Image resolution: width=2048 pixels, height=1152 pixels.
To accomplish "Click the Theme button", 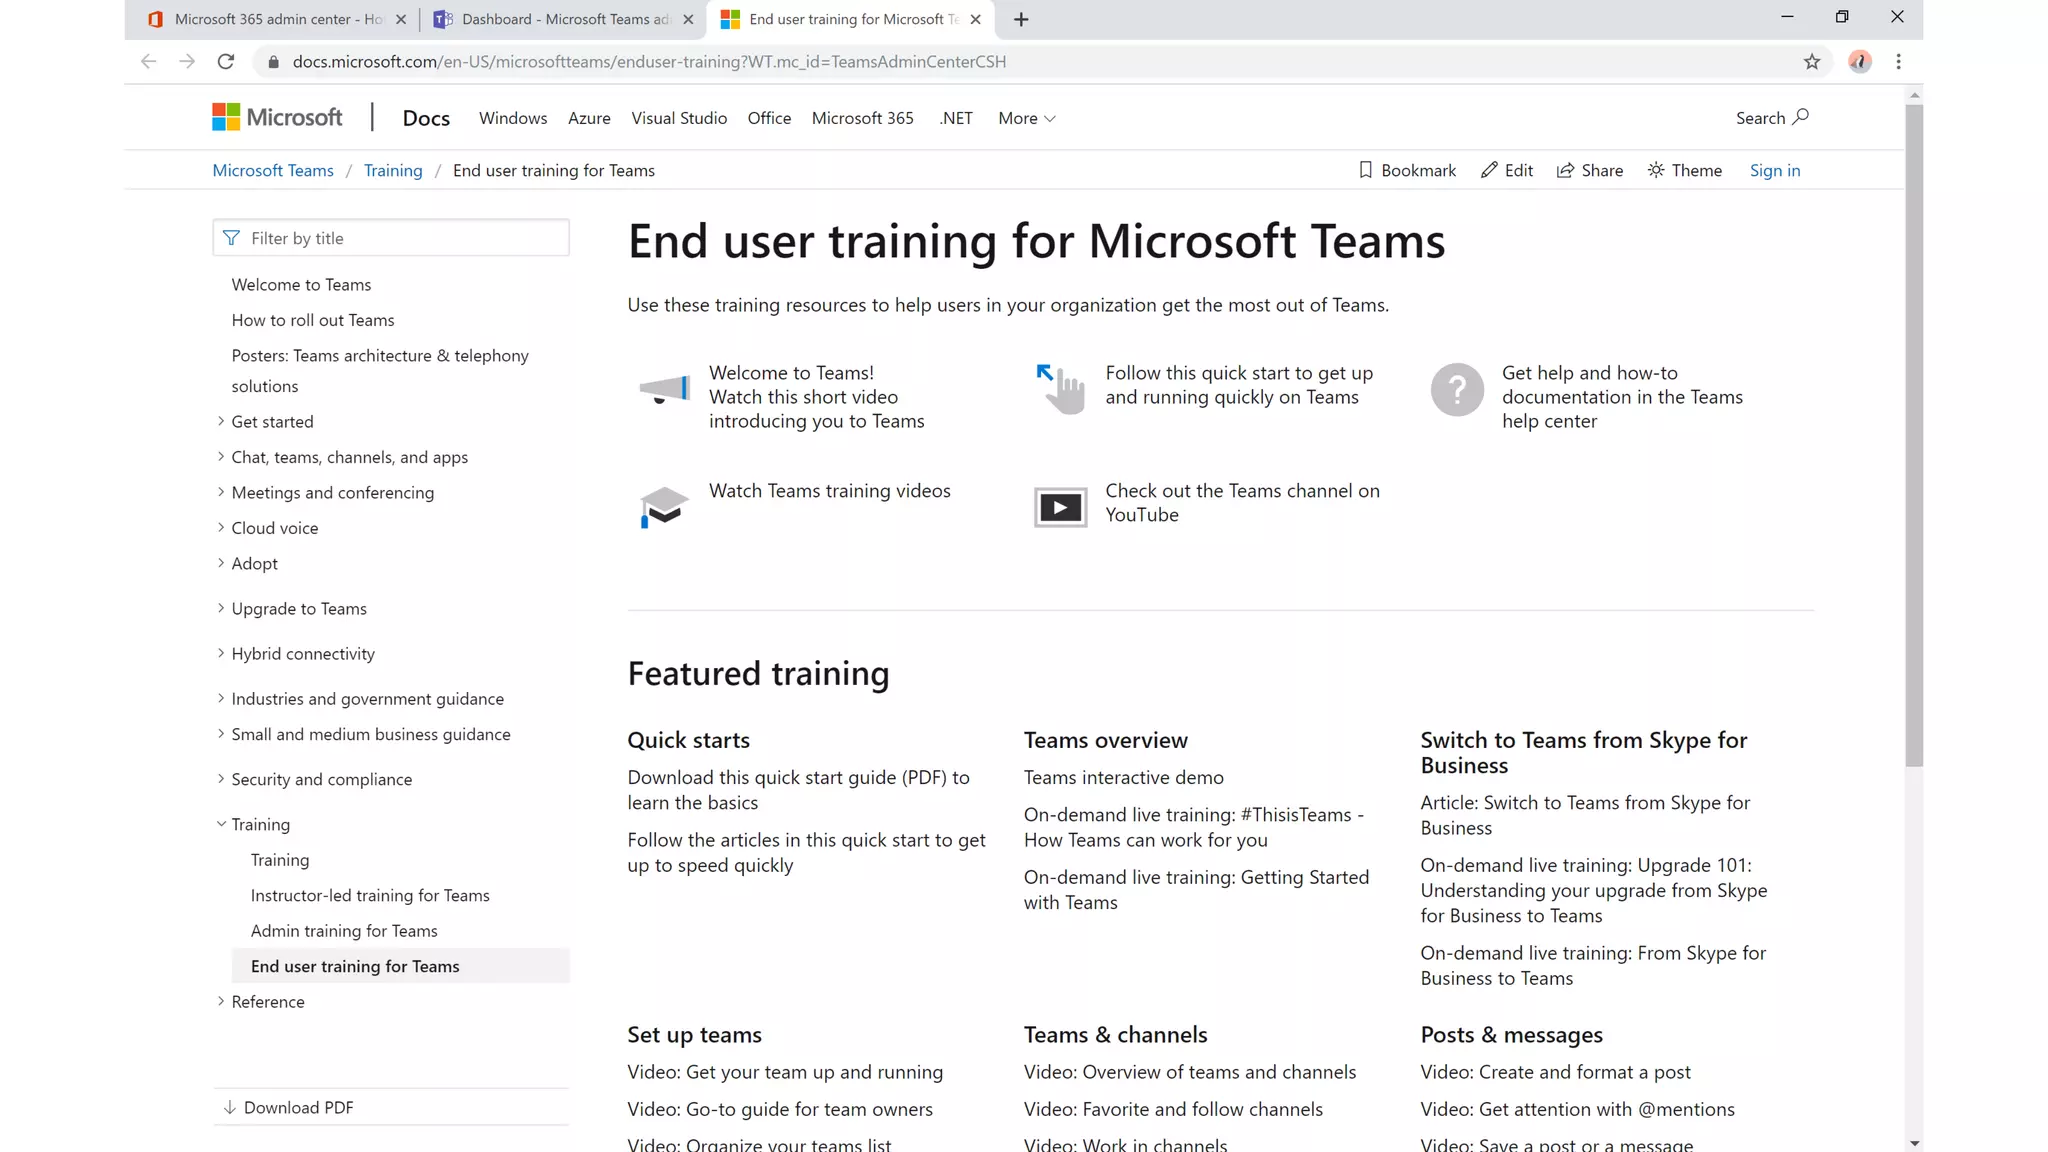I will click(1685, 170).
